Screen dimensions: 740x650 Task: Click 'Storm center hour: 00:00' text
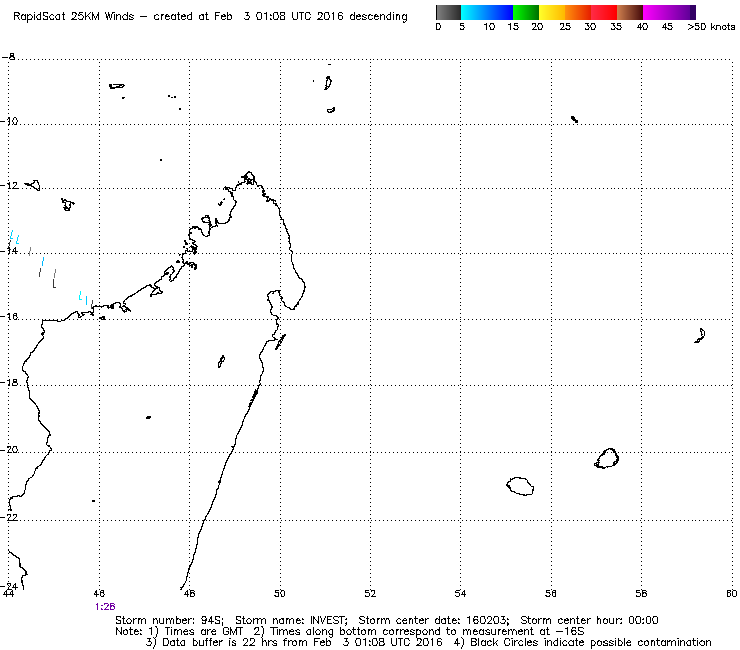(x=589, y=620)
